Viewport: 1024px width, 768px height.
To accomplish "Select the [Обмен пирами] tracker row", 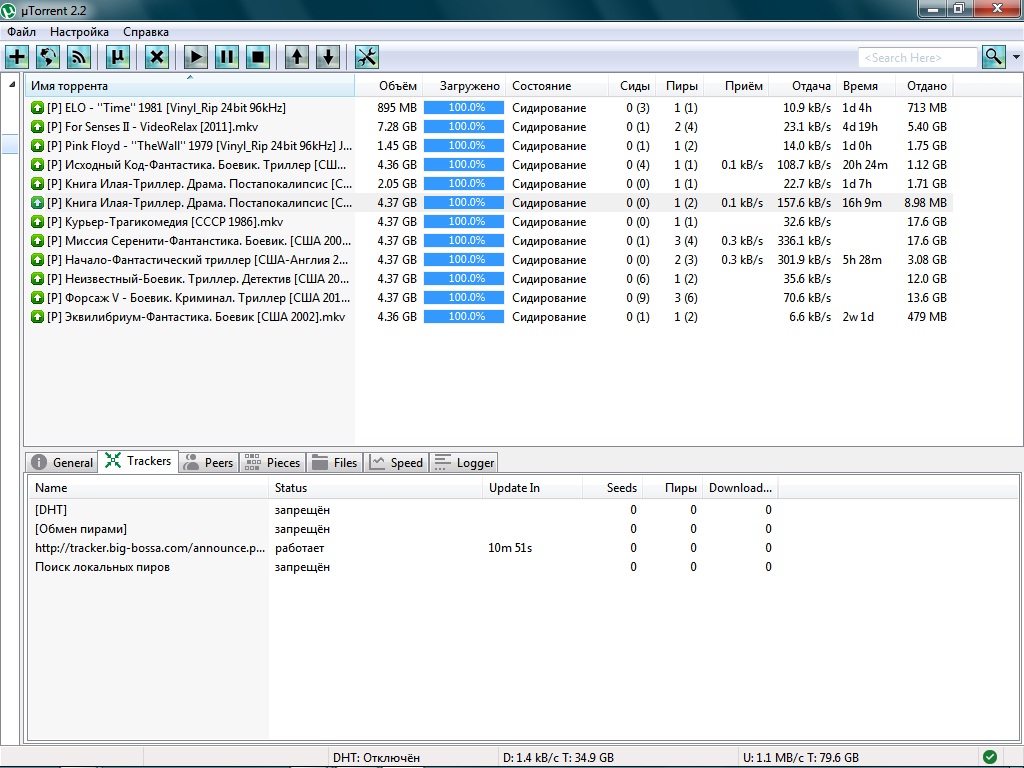I will (405, 528).
